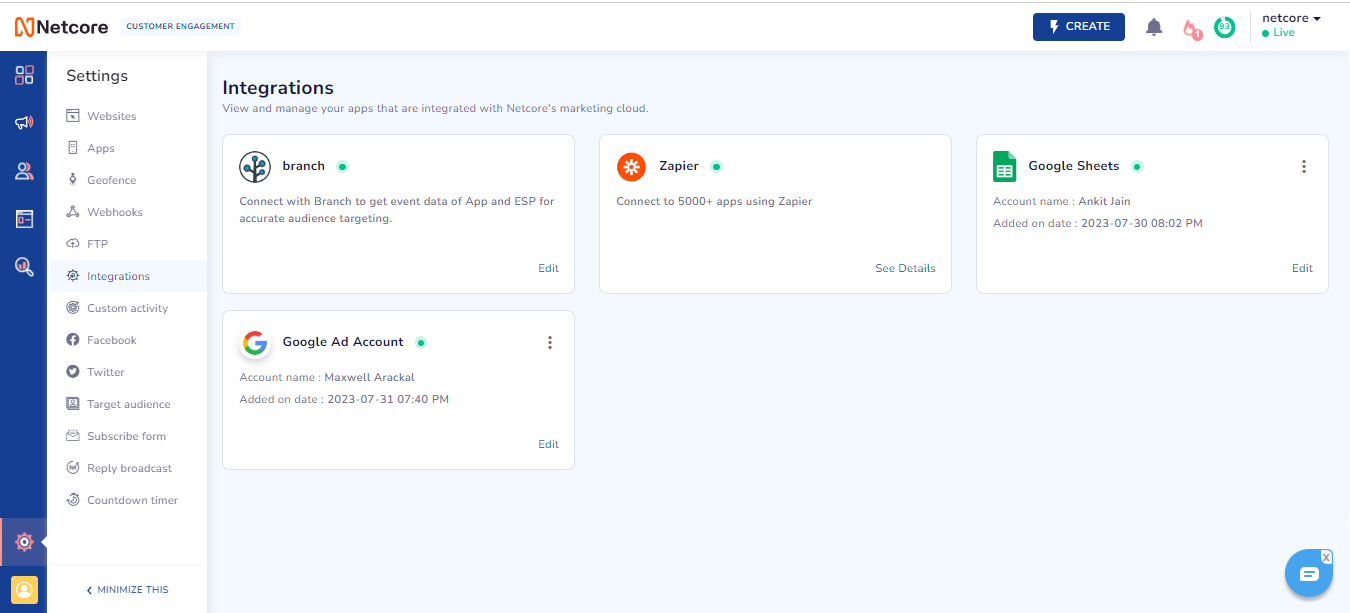Click the settings gear icon in the left rail

click(24, 542)
